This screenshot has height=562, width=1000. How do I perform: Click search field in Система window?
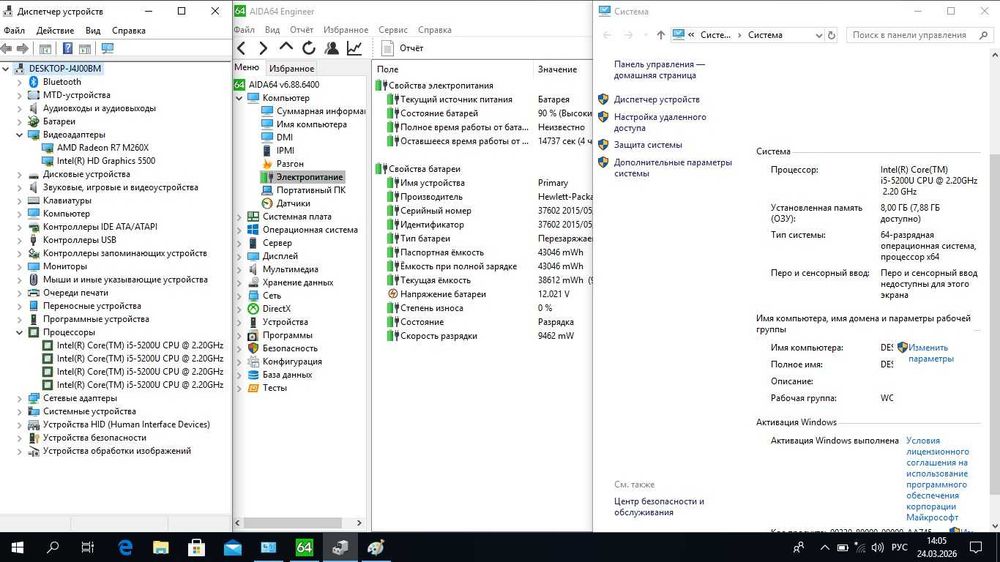click(x=919, y=35)
